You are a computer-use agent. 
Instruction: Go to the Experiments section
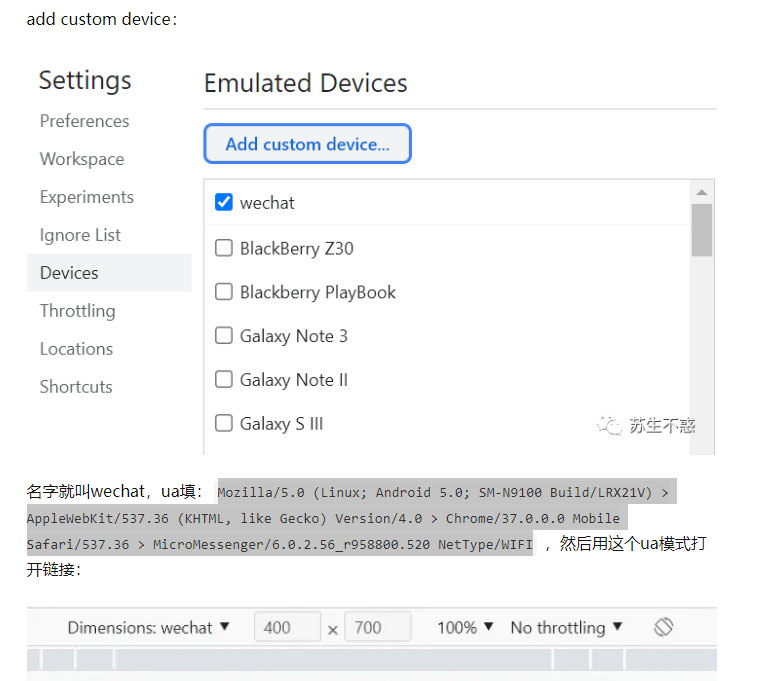(86, 197)
